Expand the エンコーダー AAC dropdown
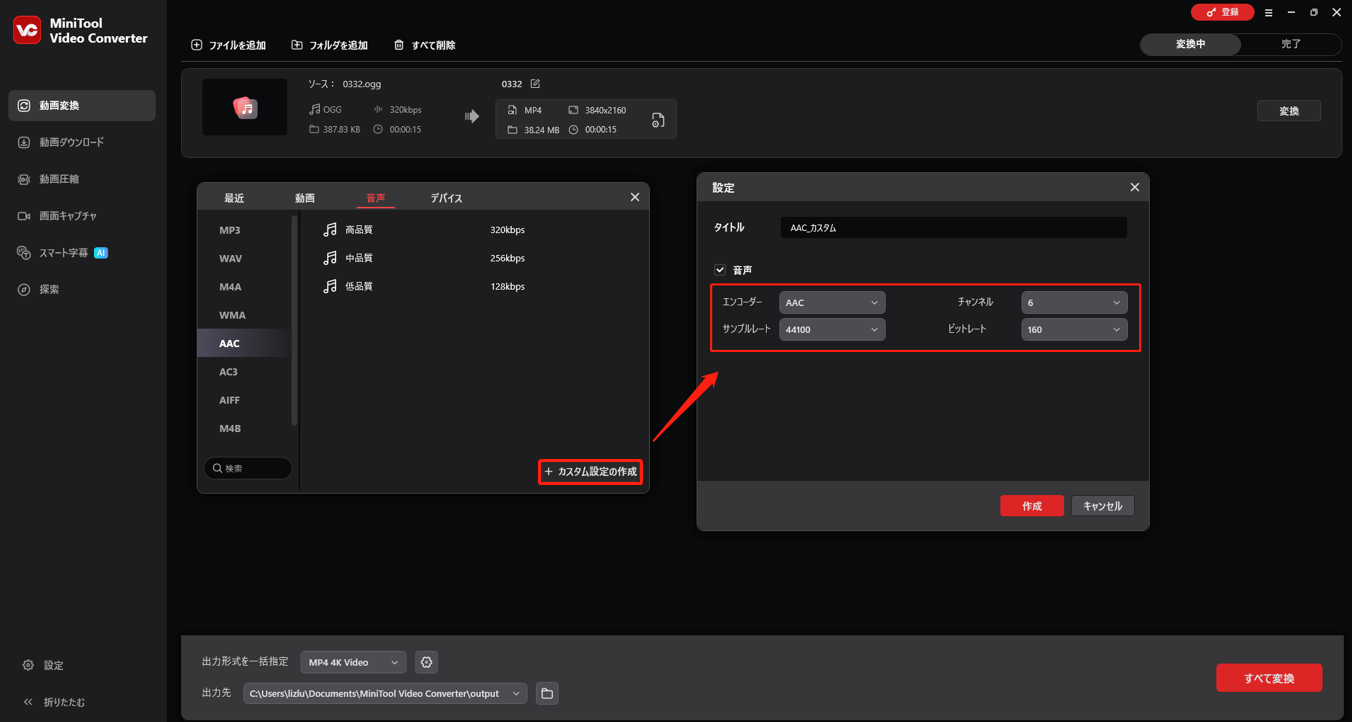 831,301
